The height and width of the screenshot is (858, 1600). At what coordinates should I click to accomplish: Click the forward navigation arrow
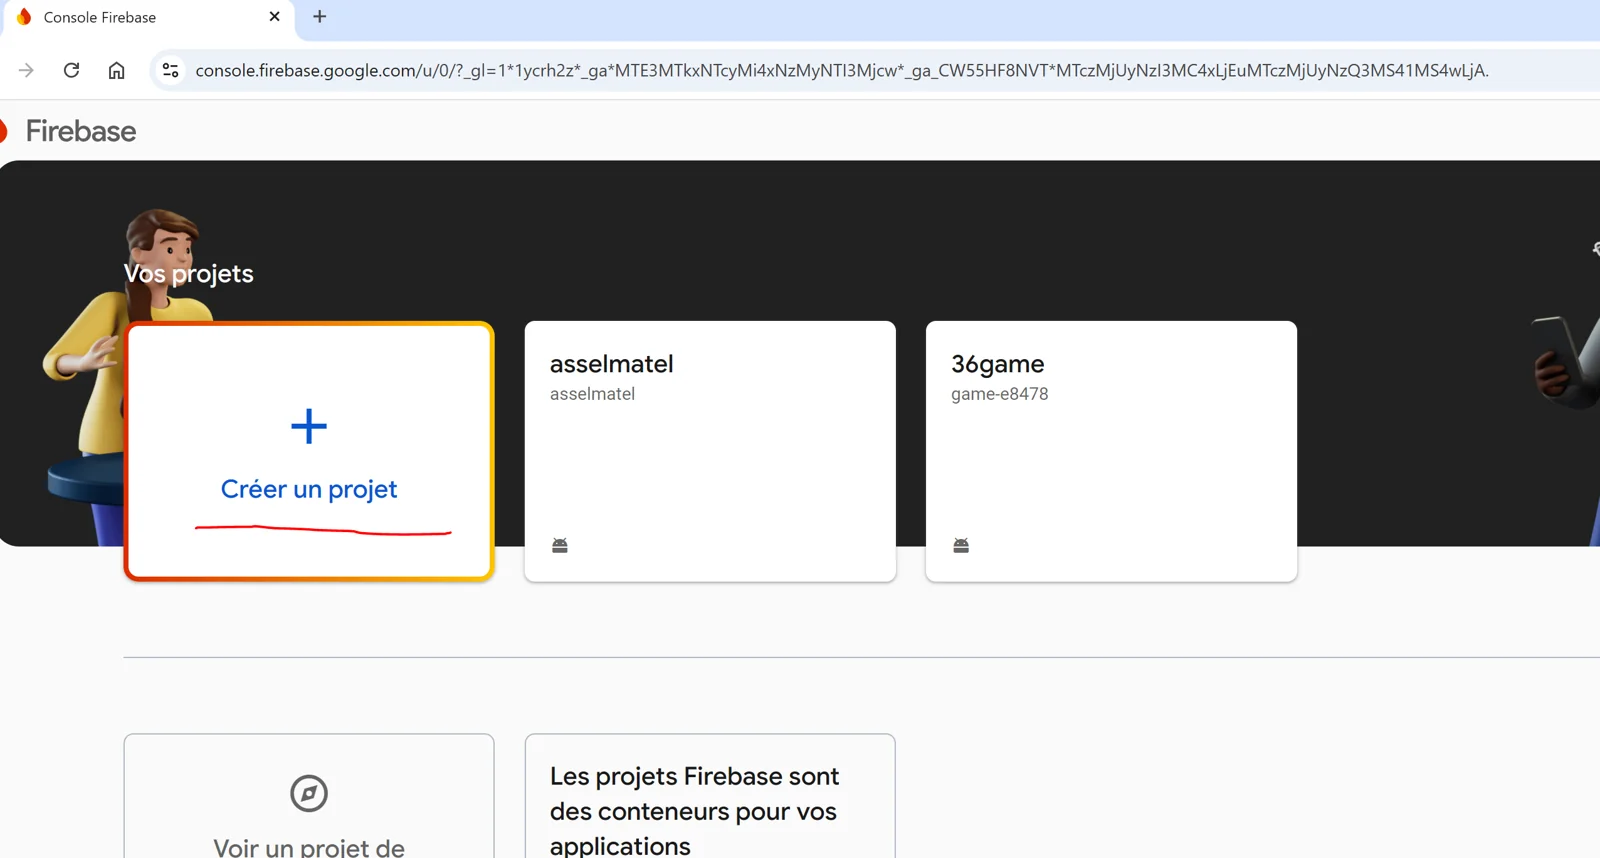pos(26,70)
